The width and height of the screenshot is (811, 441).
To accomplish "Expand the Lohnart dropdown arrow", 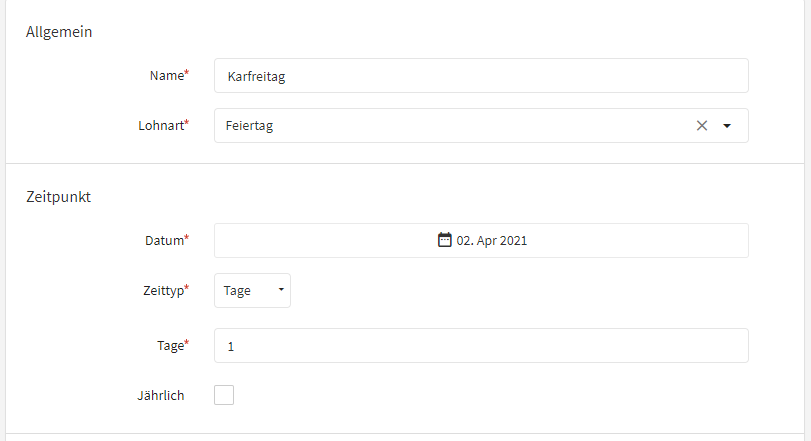I will coord(727,126).
